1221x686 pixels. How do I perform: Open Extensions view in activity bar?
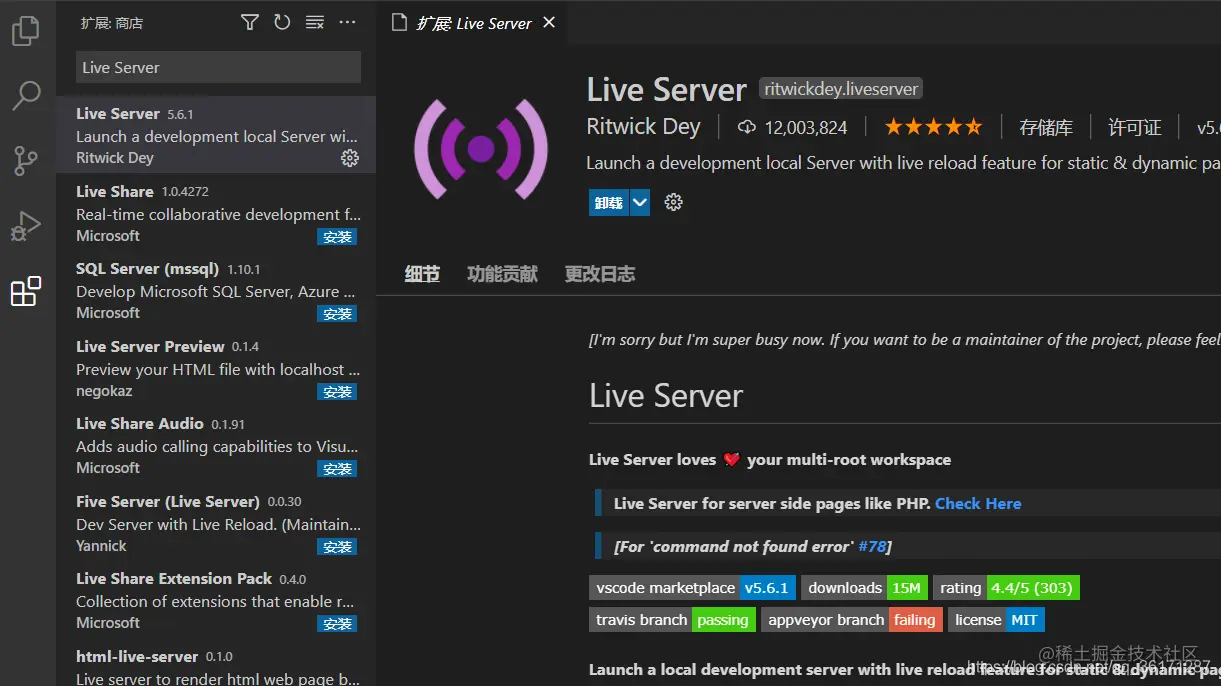point(25,291)
